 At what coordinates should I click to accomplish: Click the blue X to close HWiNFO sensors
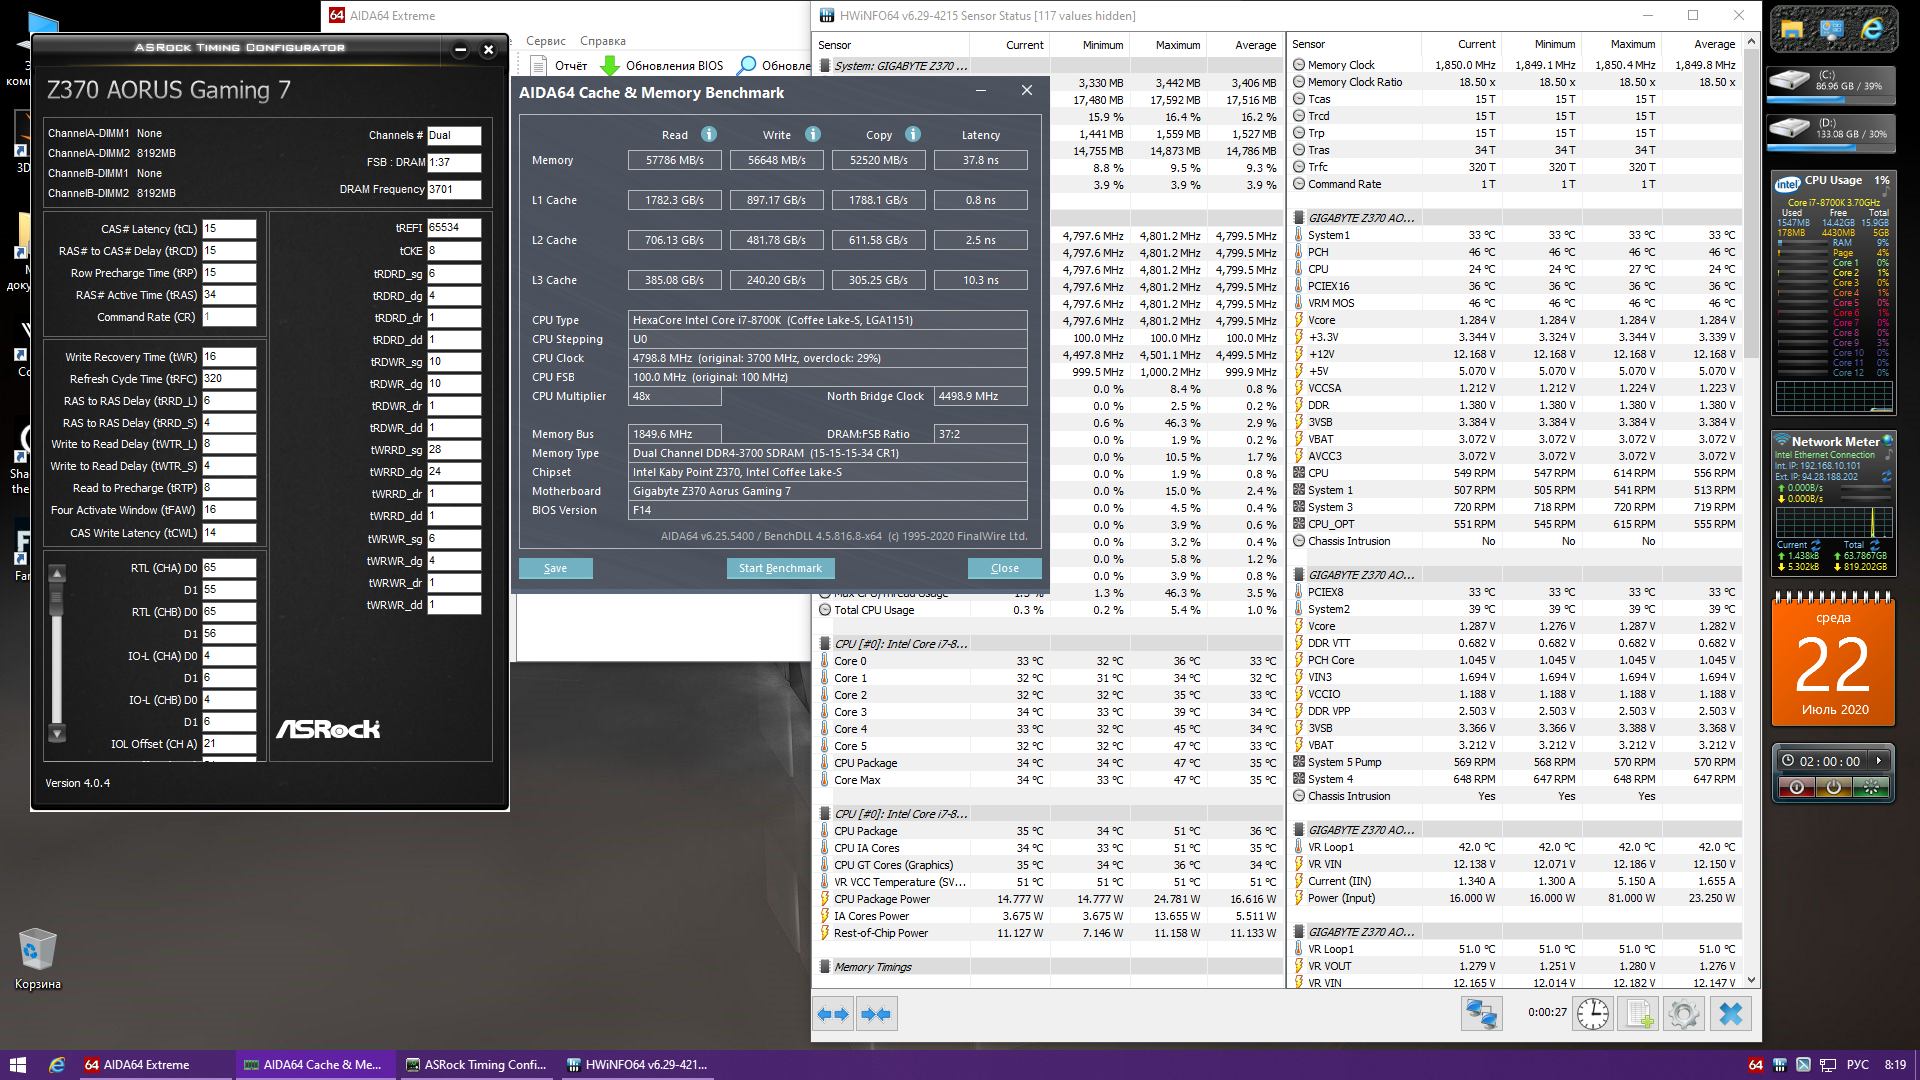(1731, 1014)
